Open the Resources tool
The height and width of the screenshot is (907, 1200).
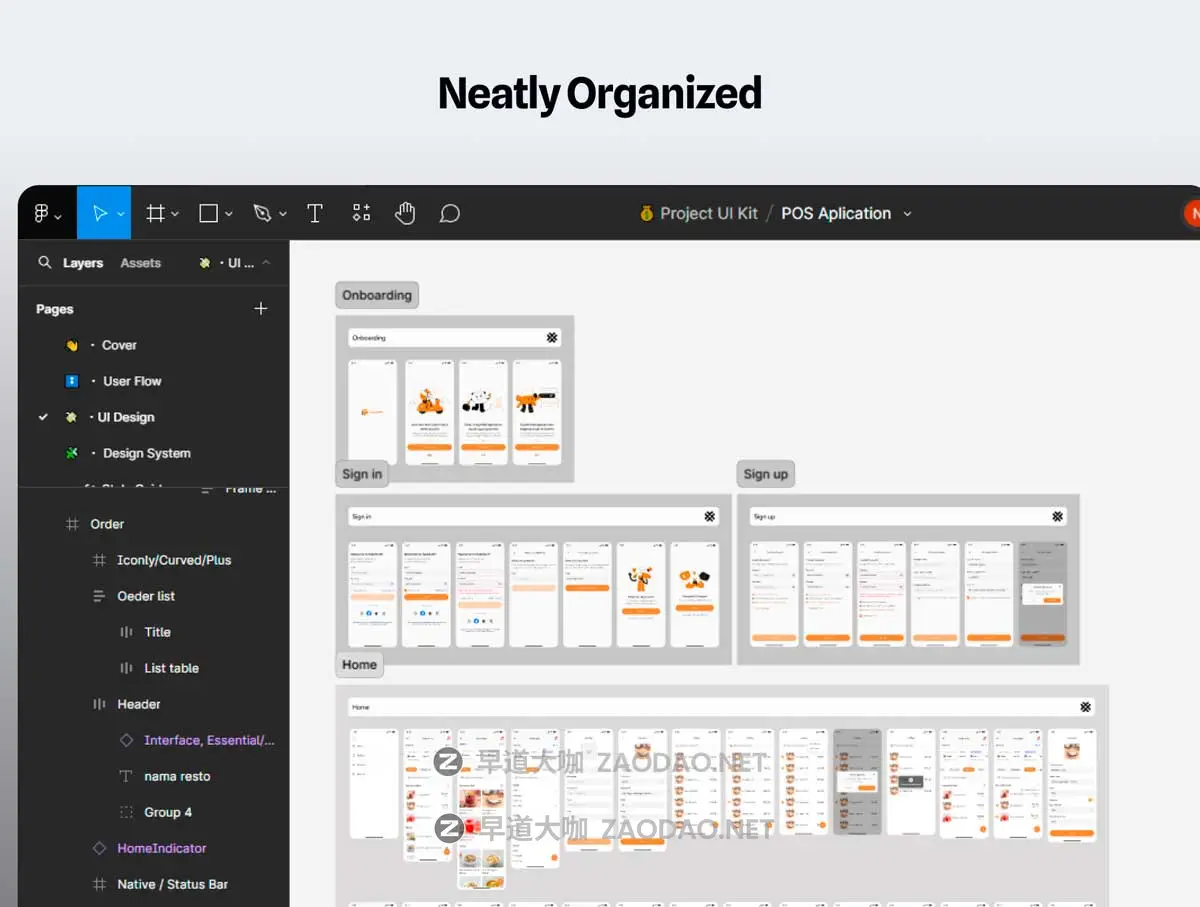coord(361,213)
